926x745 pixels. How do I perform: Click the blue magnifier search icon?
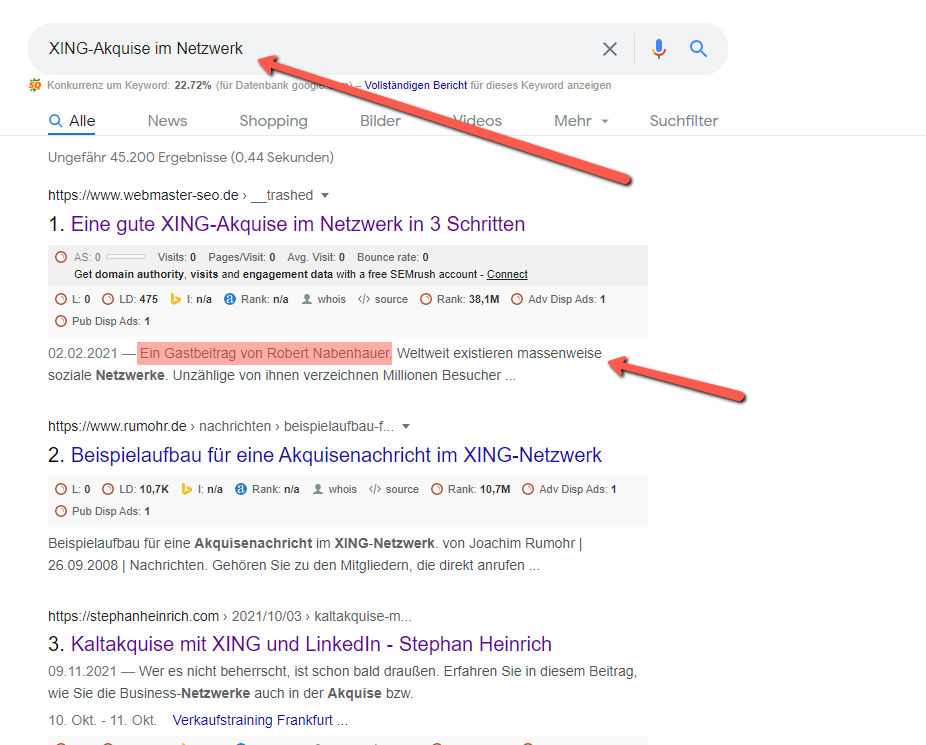point(698,49)
